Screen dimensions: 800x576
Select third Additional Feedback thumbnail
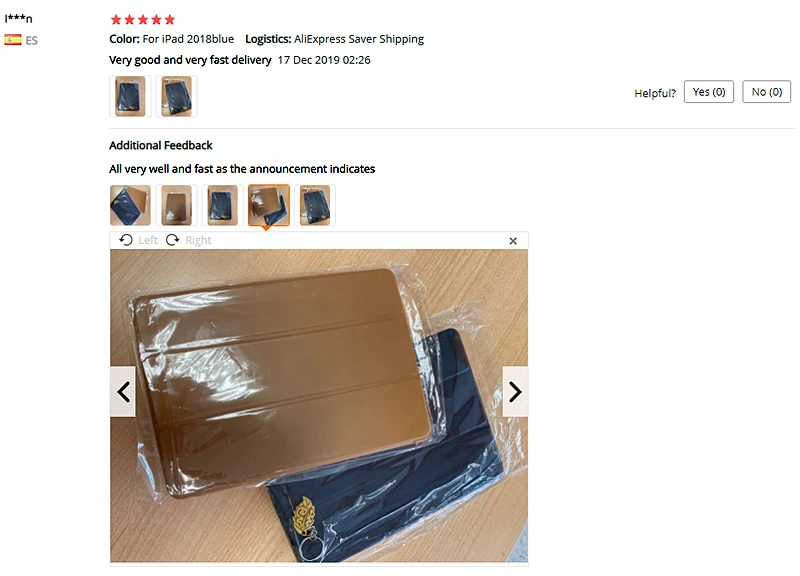222,205
